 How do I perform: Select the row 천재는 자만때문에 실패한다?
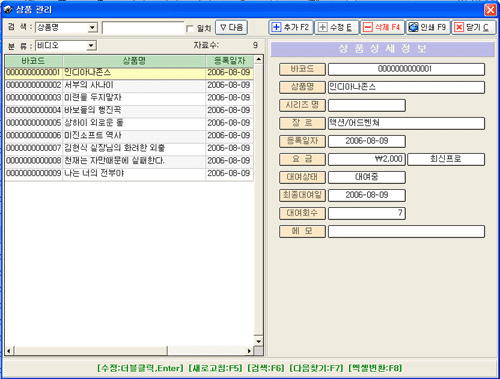tap(129, 161)
